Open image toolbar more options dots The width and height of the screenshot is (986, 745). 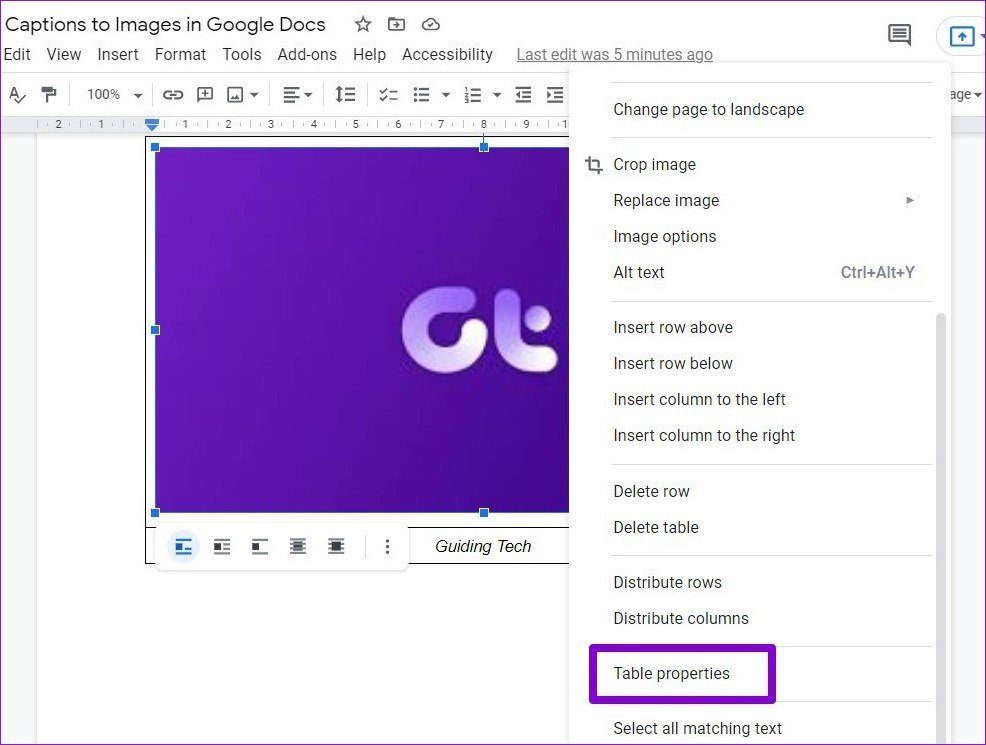tap(387, 547)
